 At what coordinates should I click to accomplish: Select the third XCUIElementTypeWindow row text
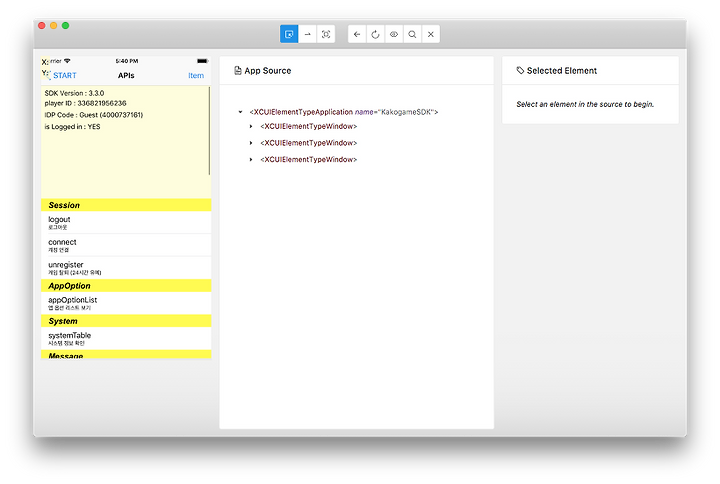[309, 159]
